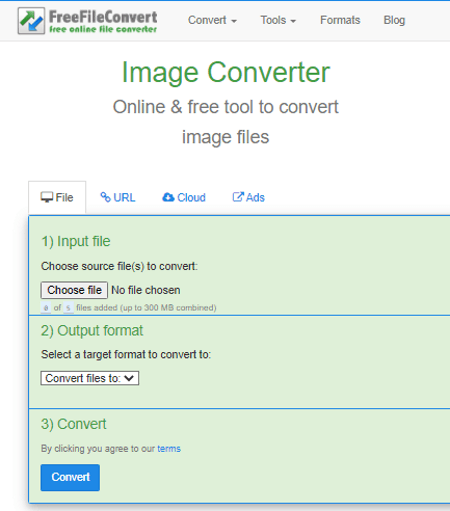Click the chain-link icon on URL tab
Screen dimensions: 450x511
click(x=105, y=197)
